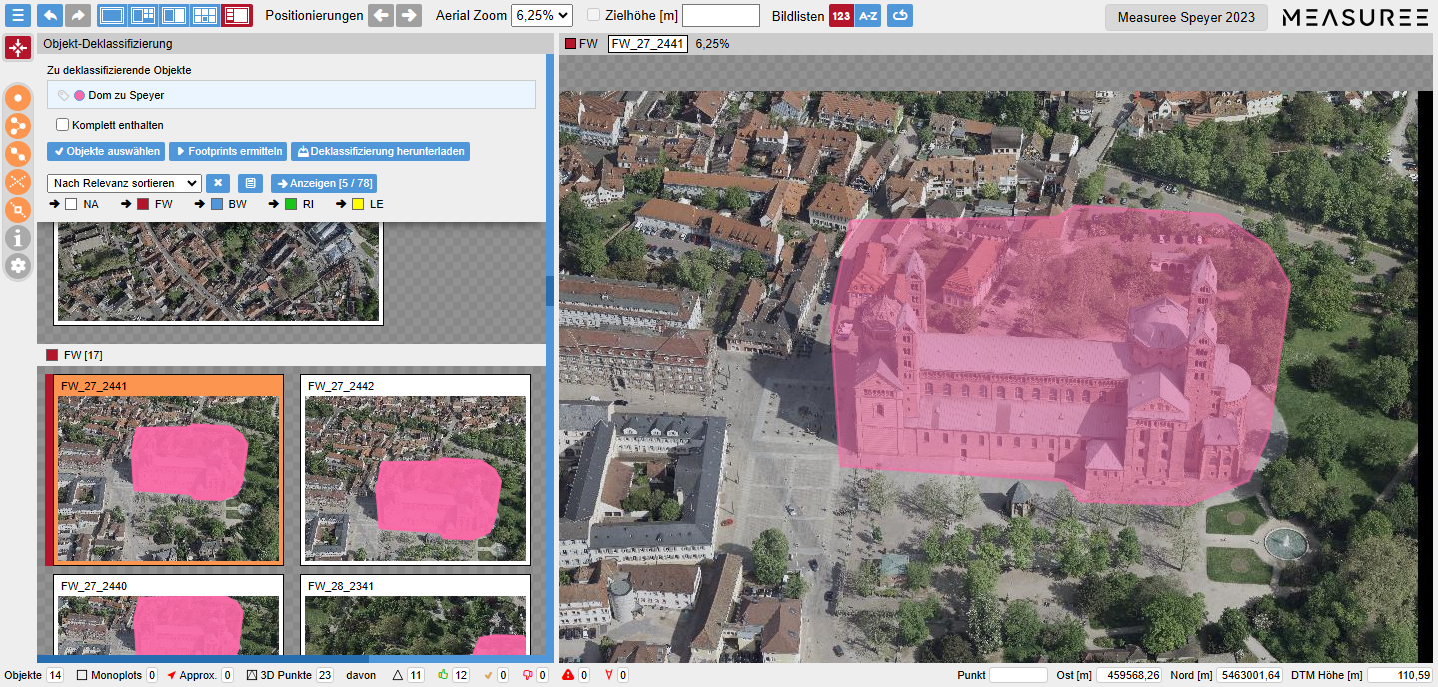This screenshot has height=687, width=1438.
Task: Select the single-view layout icon
Action: click(x=112, y=16)
